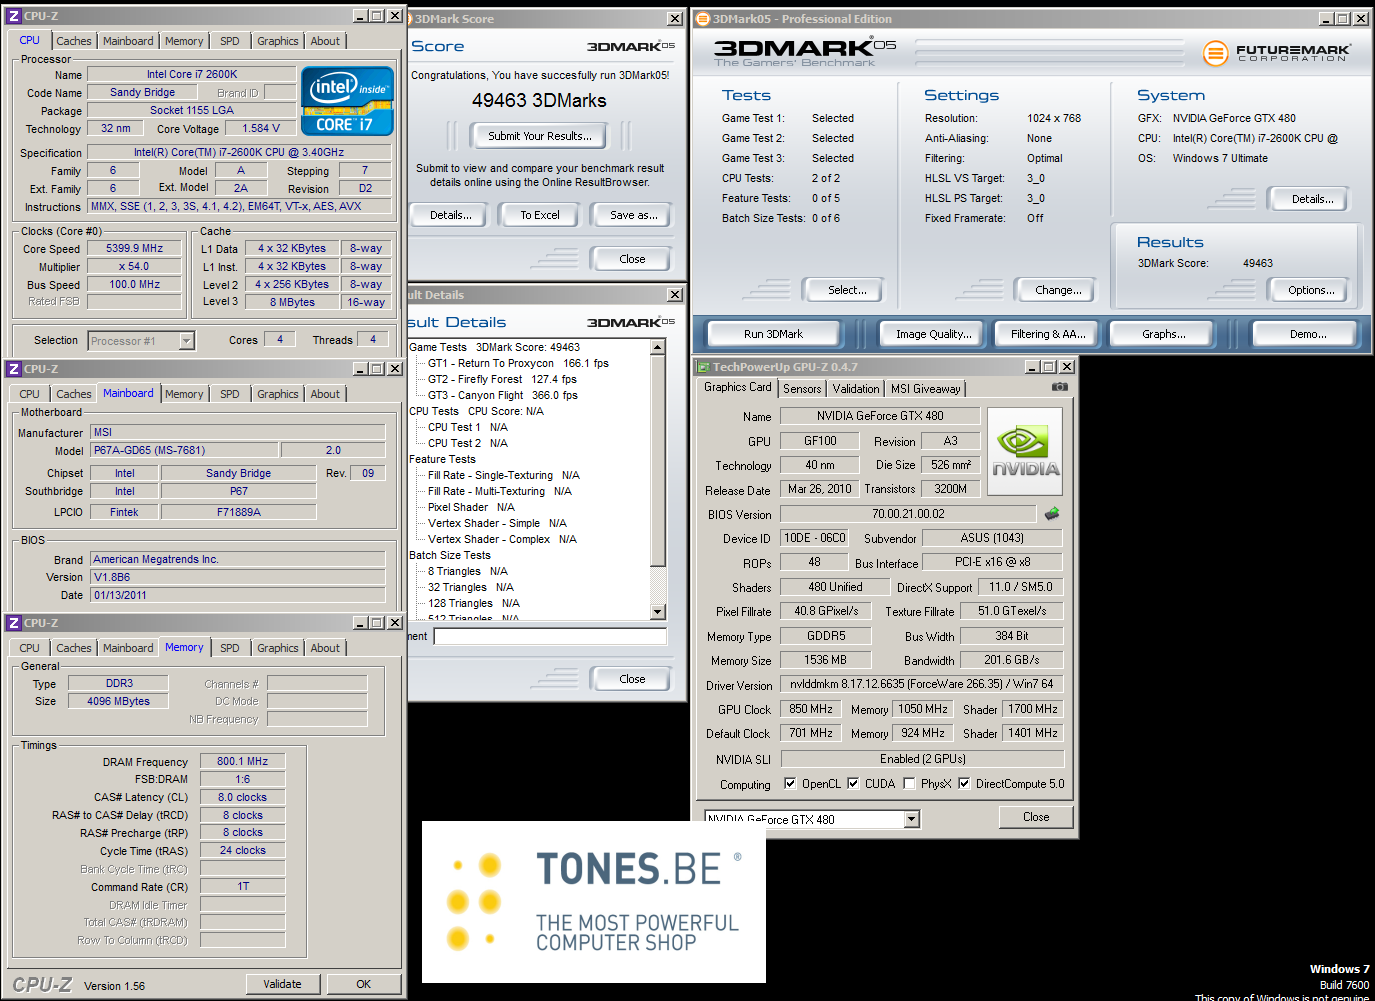Click the Select button under Tests

click(x=847, y=290)
